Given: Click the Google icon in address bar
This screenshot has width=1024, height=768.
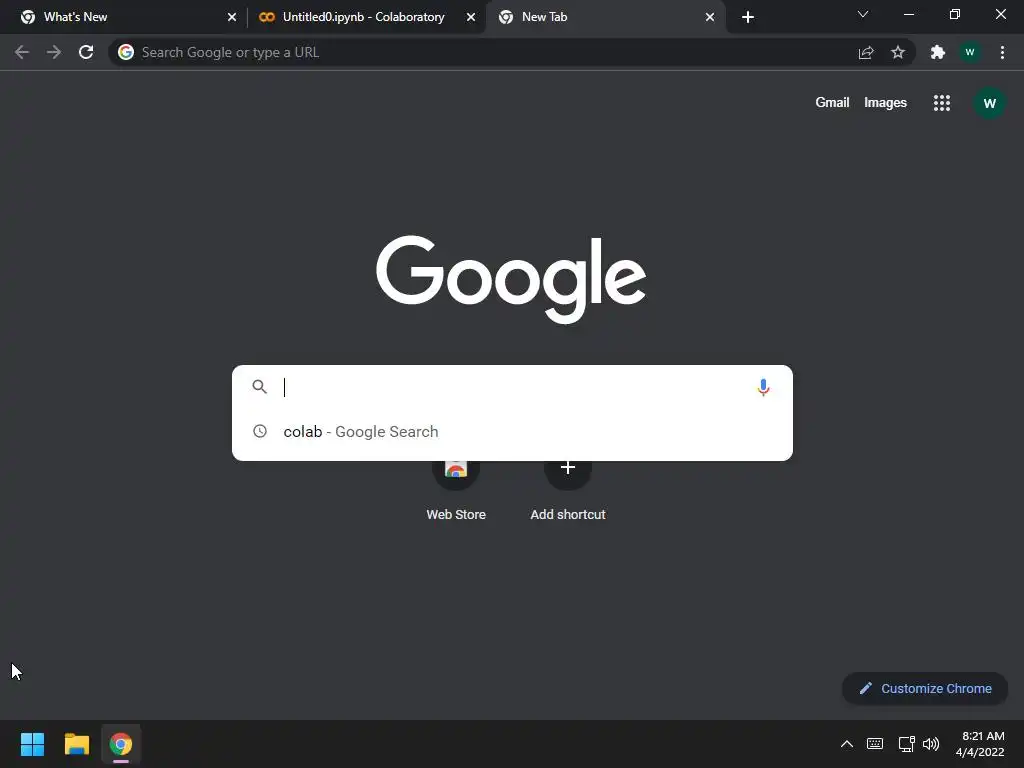Looking at the screenshot, I should coord(126,52).
